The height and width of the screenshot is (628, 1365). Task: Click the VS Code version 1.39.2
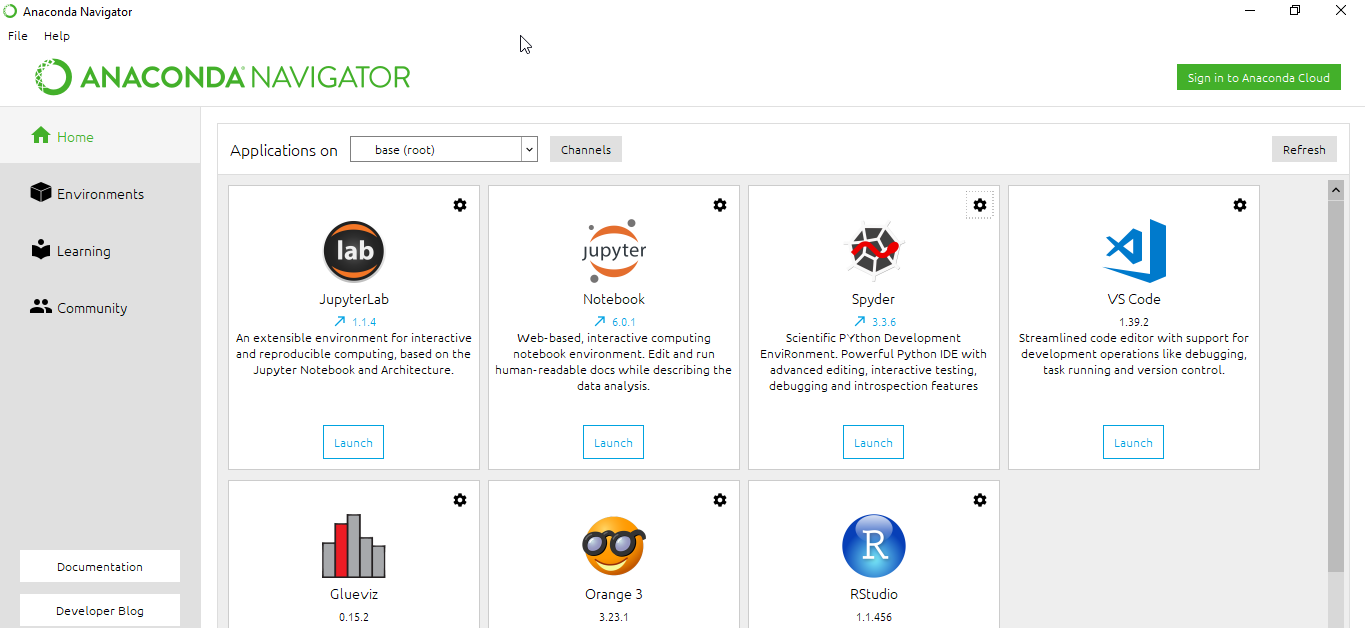point(1134,322)
